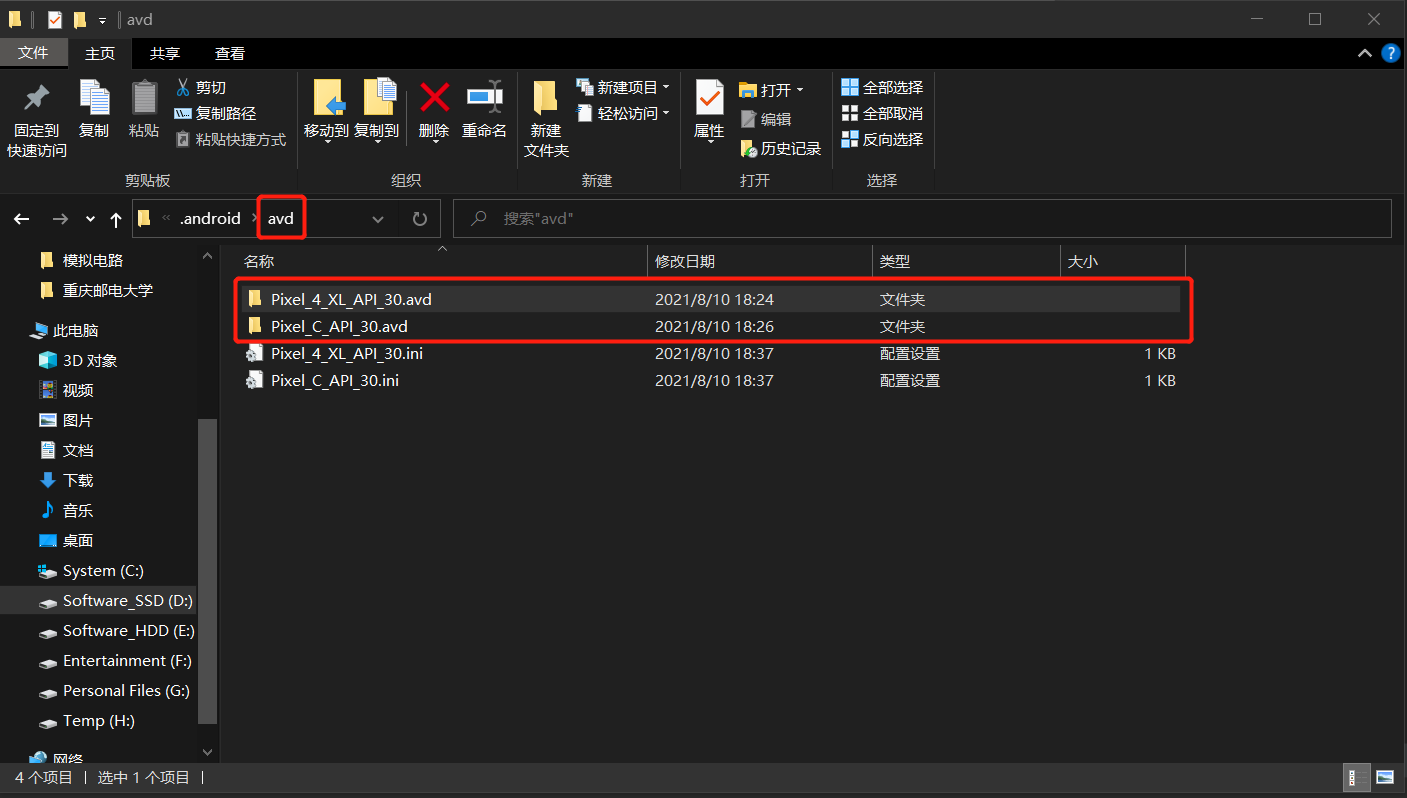
Task: Select Pixel_C_API_30.ini file
Action: pos(710,380)
